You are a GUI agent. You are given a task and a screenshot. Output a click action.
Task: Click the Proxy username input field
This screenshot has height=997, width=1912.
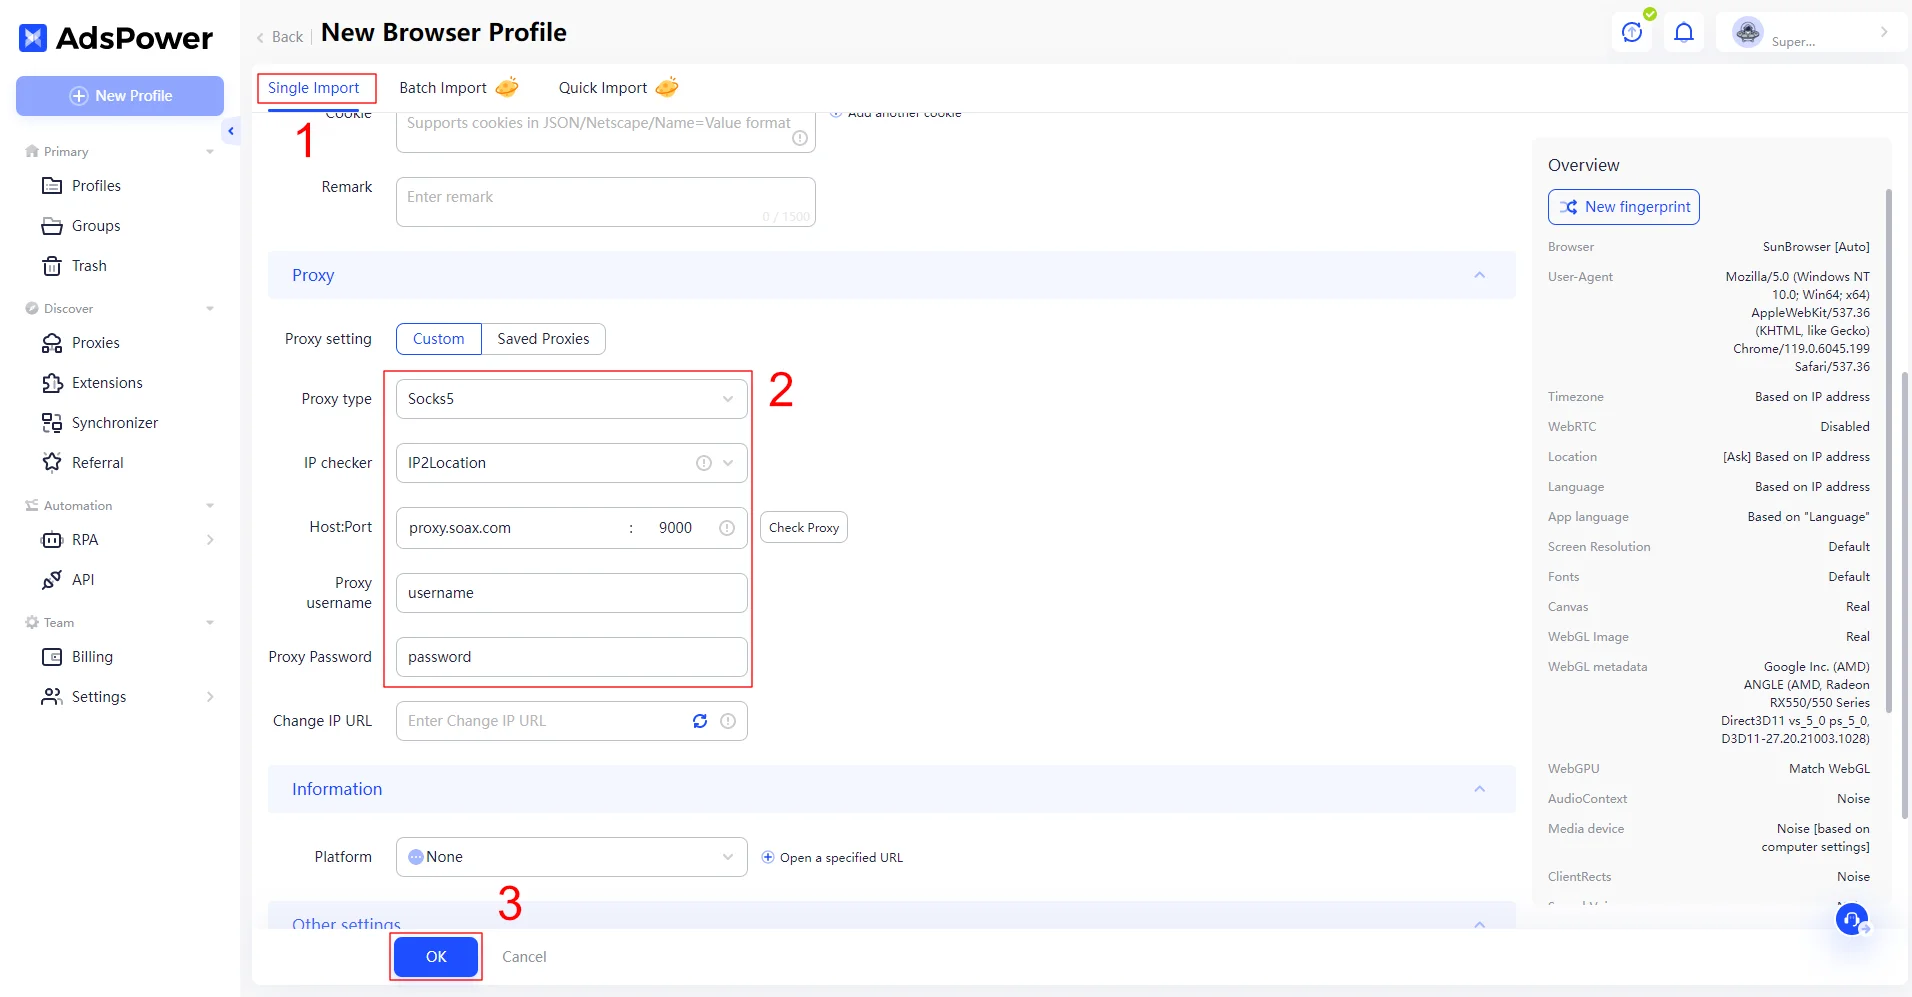tap(571, 593)
